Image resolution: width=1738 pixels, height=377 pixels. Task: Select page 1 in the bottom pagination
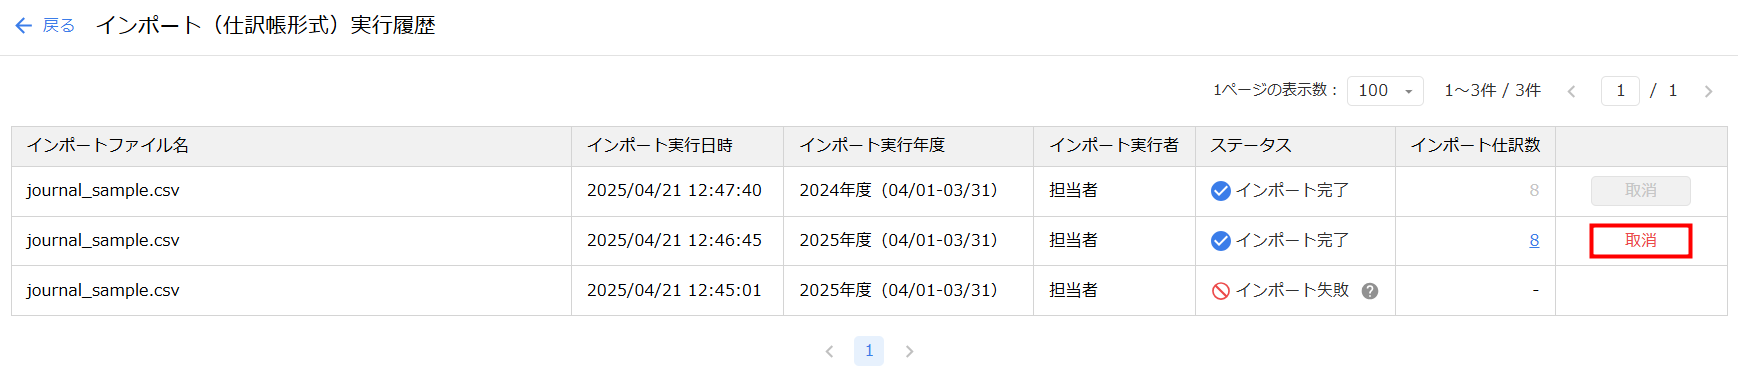(x=869, y=351)
